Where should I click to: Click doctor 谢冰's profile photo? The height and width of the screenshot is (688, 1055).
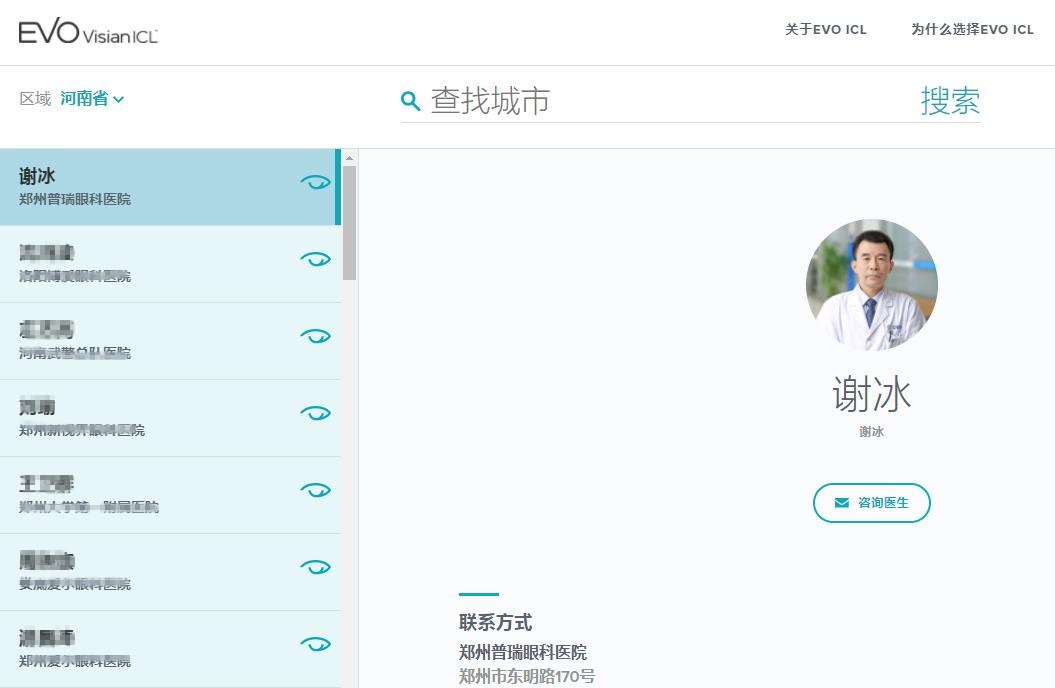(x=871, y=285)
